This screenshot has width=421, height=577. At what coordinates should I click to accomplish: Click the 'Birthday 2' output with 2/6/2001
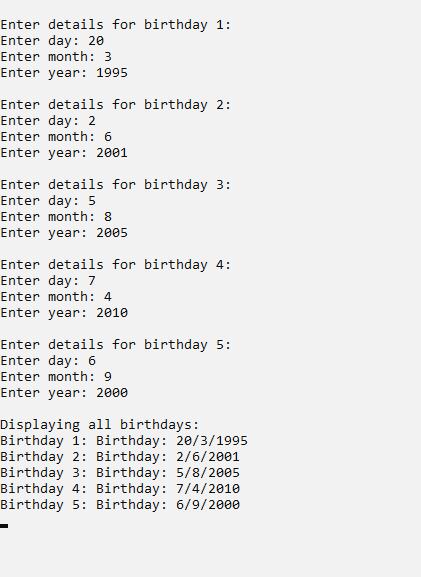coord(120,457)
